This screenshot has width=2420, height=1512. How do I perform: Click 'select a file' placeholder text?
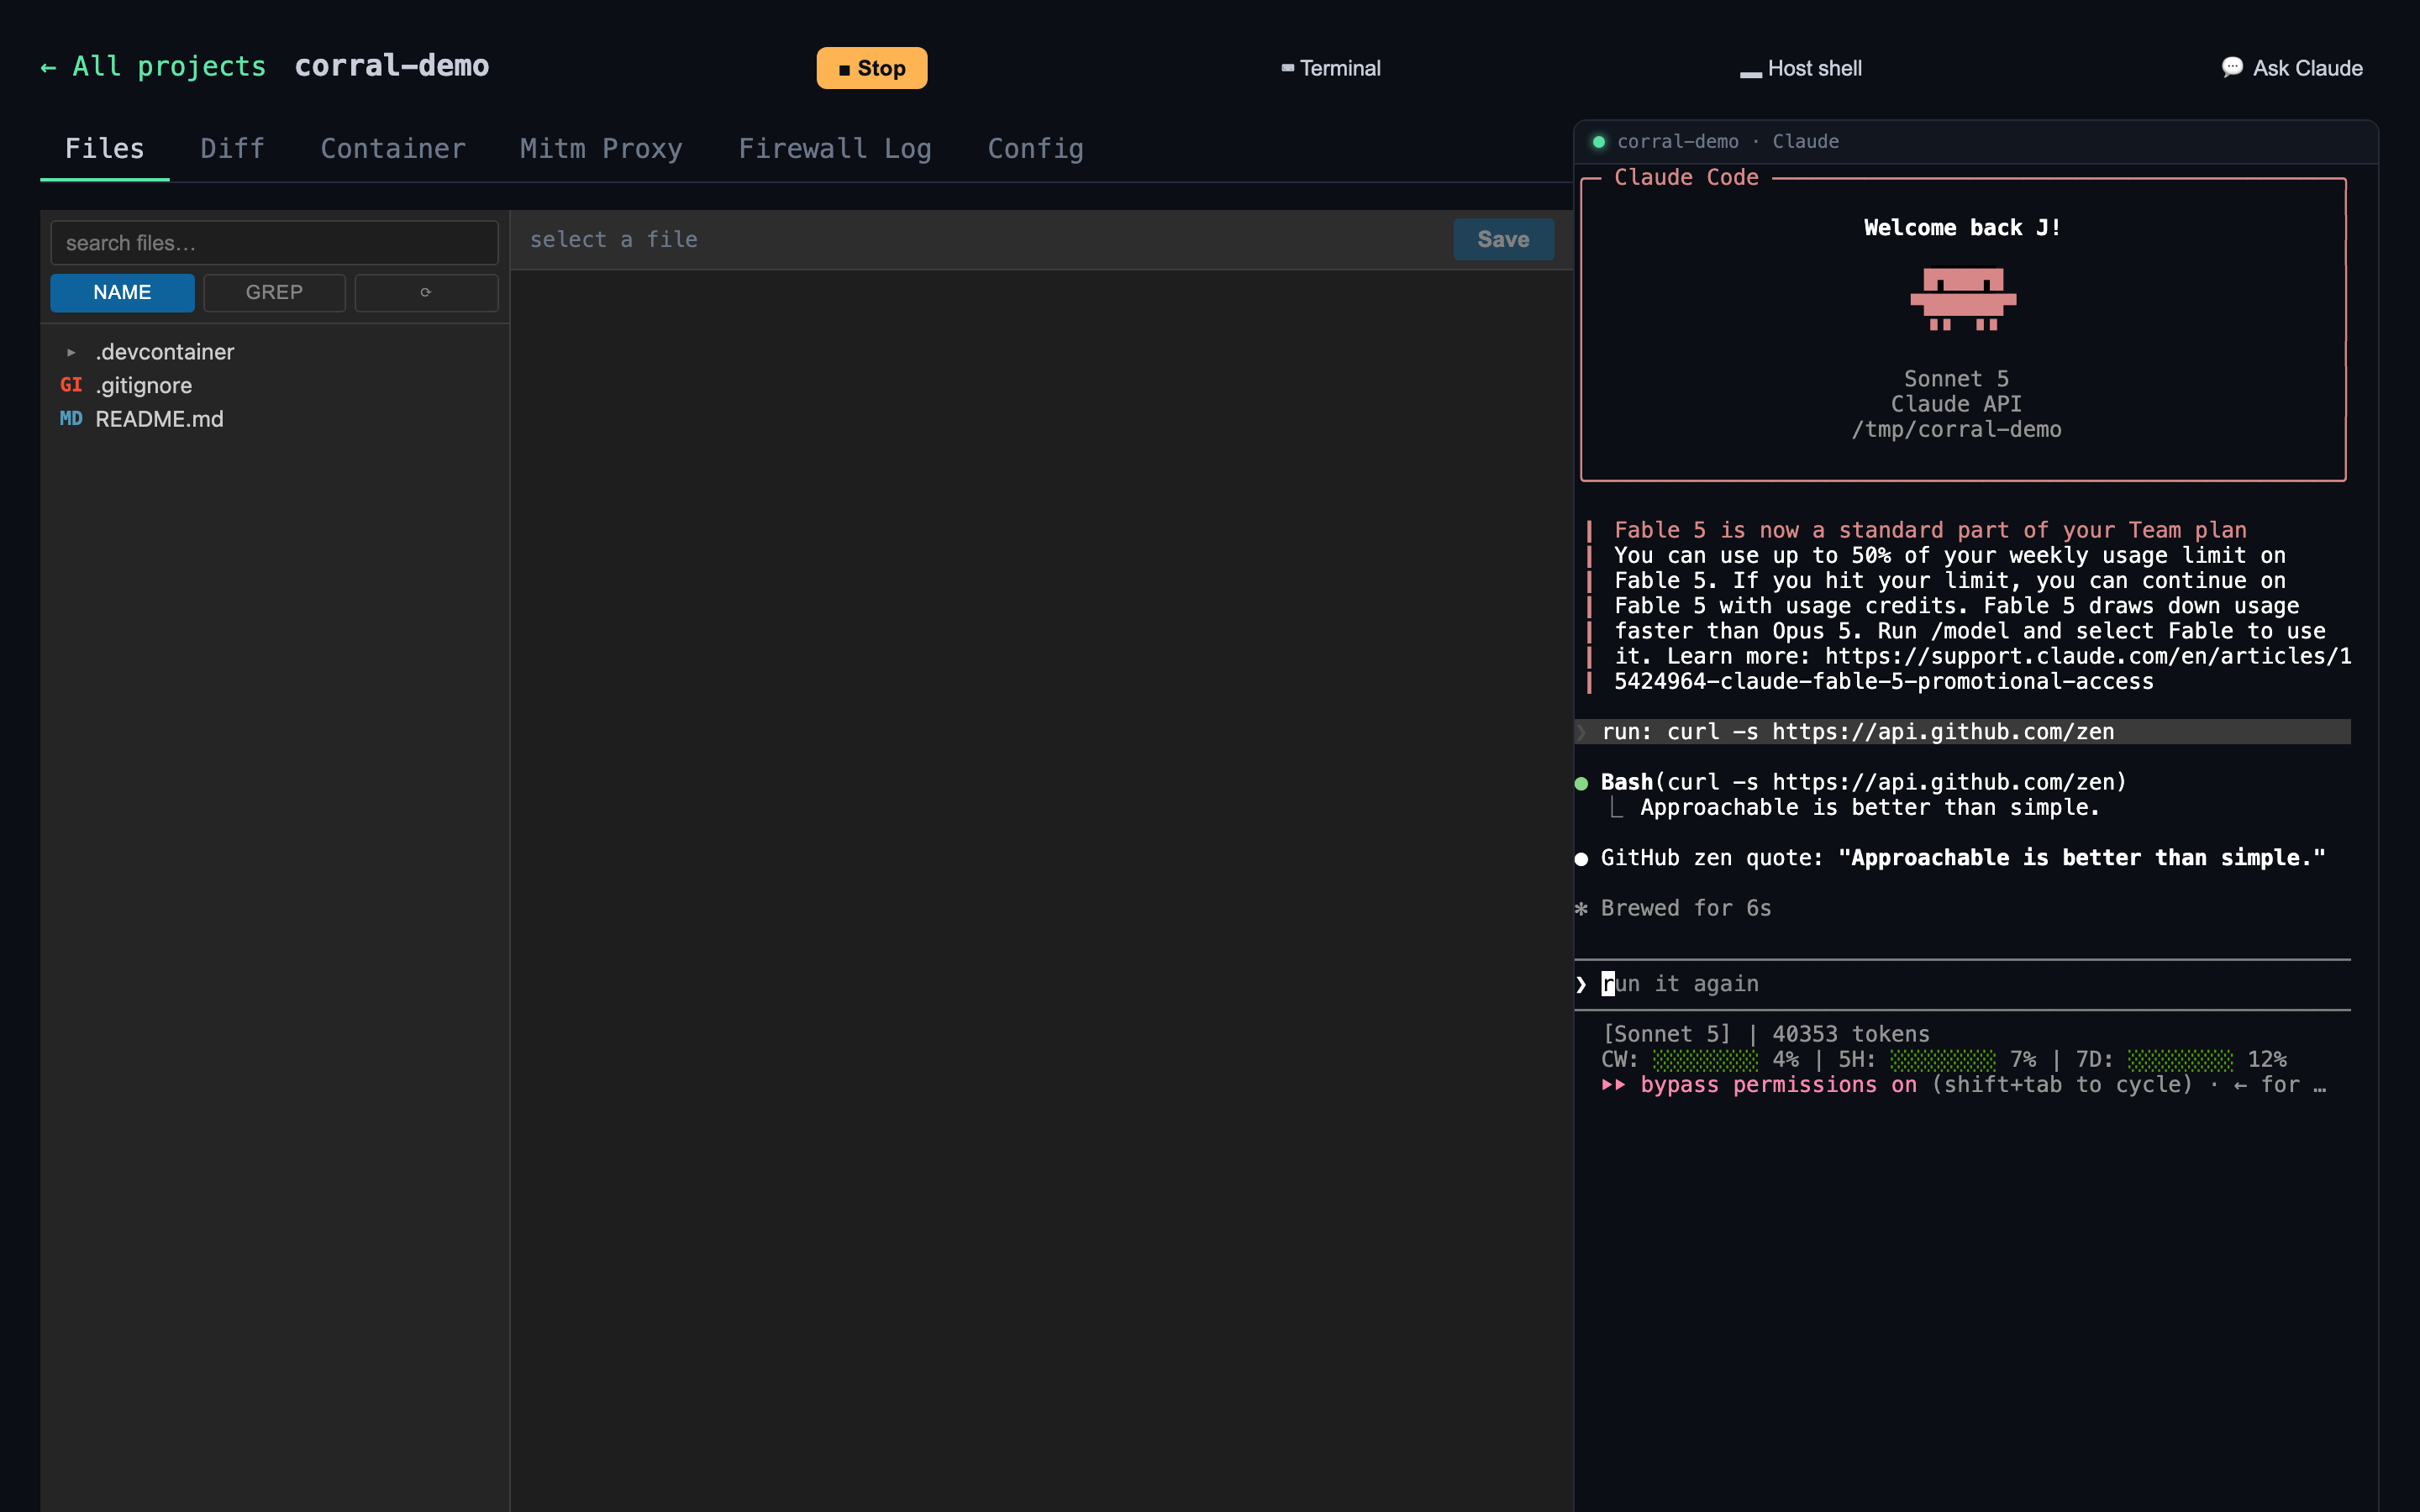(x=614, y=240)
